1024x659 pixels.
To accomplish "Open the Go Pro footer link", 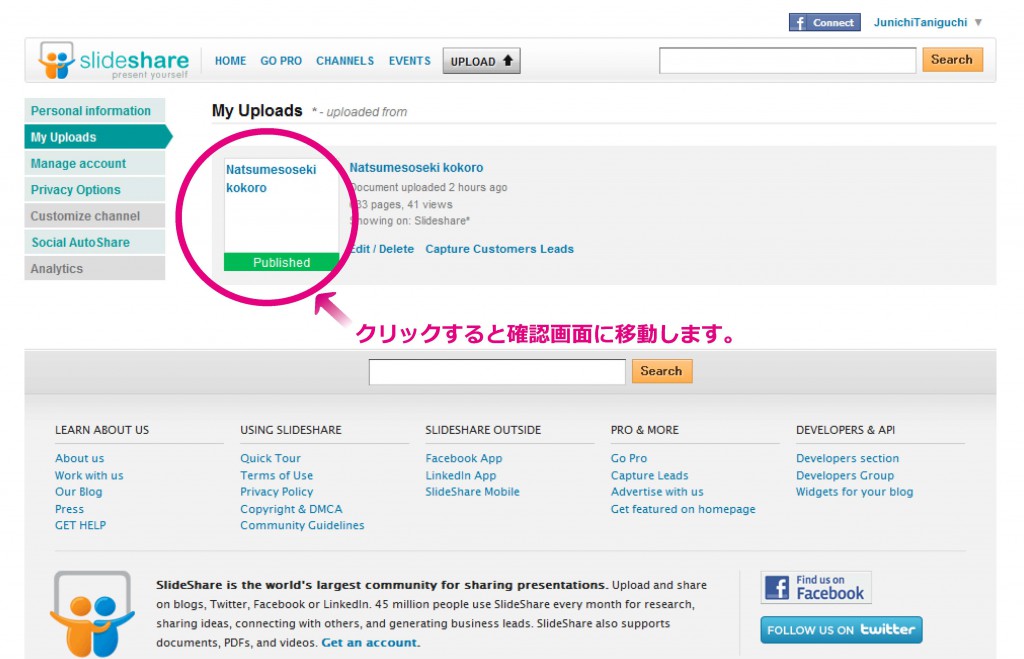I will [629, 458].
